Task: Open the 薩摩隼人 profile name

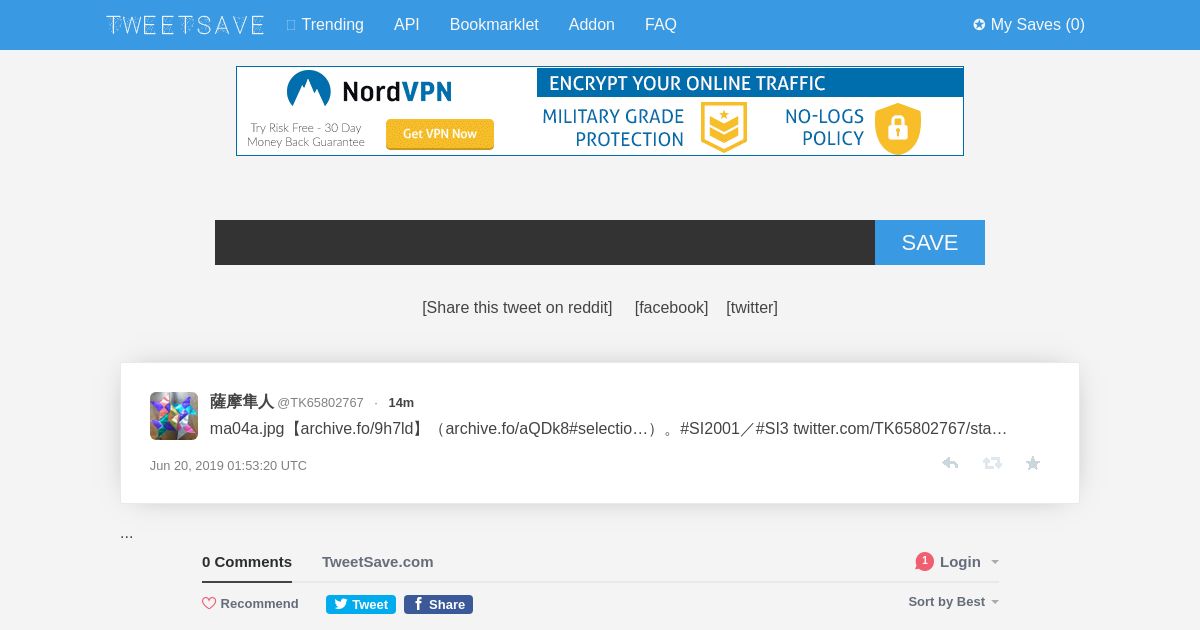Action: click(241, 402)
